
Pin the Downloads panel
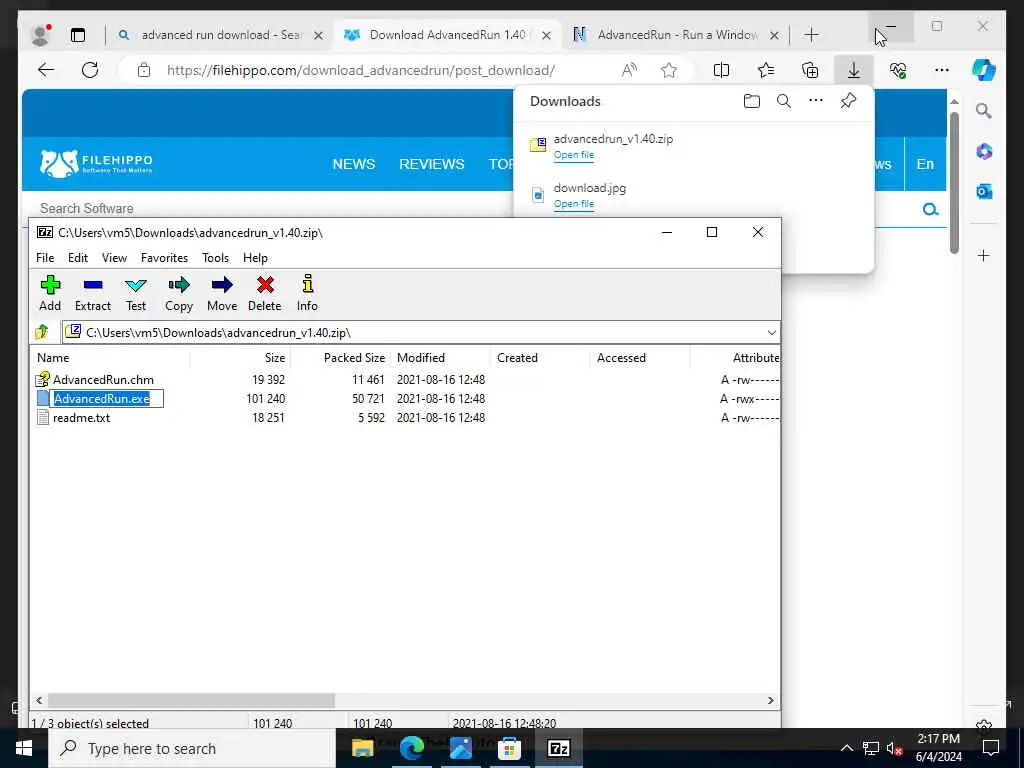tap(848, 101)
